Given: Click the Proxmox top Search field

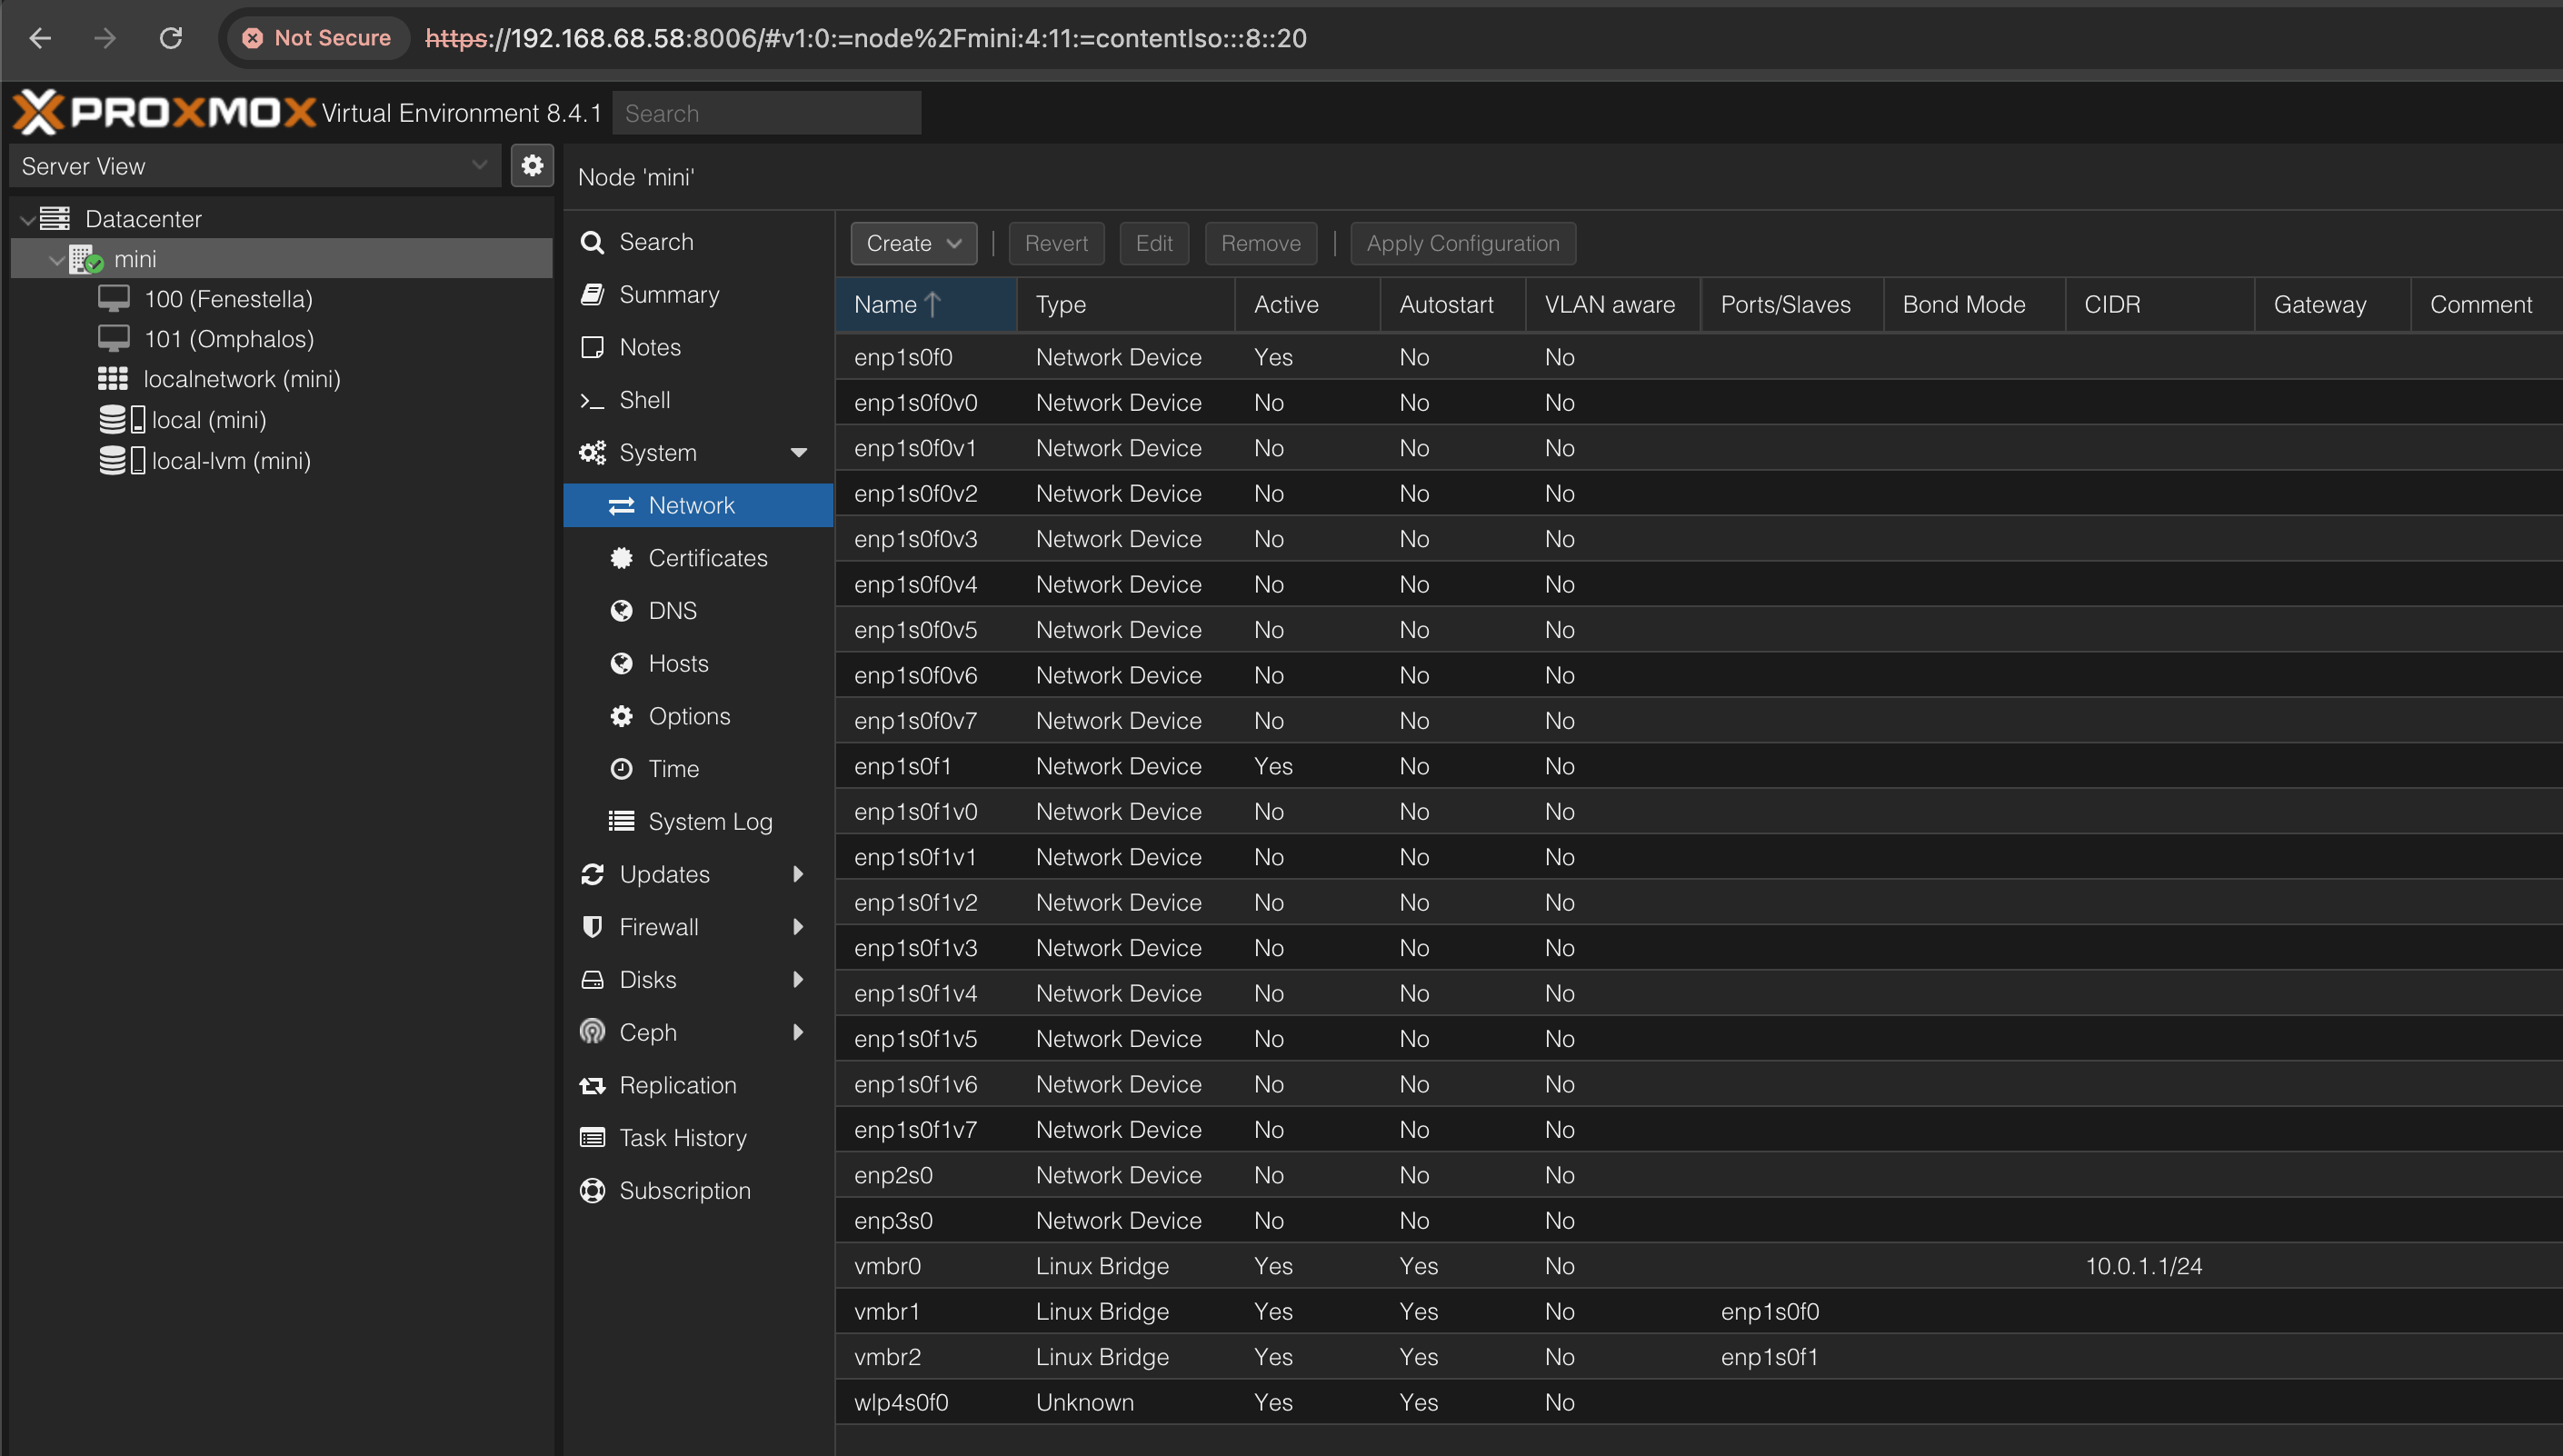Looking at the screenshot, I should (766, 113).
